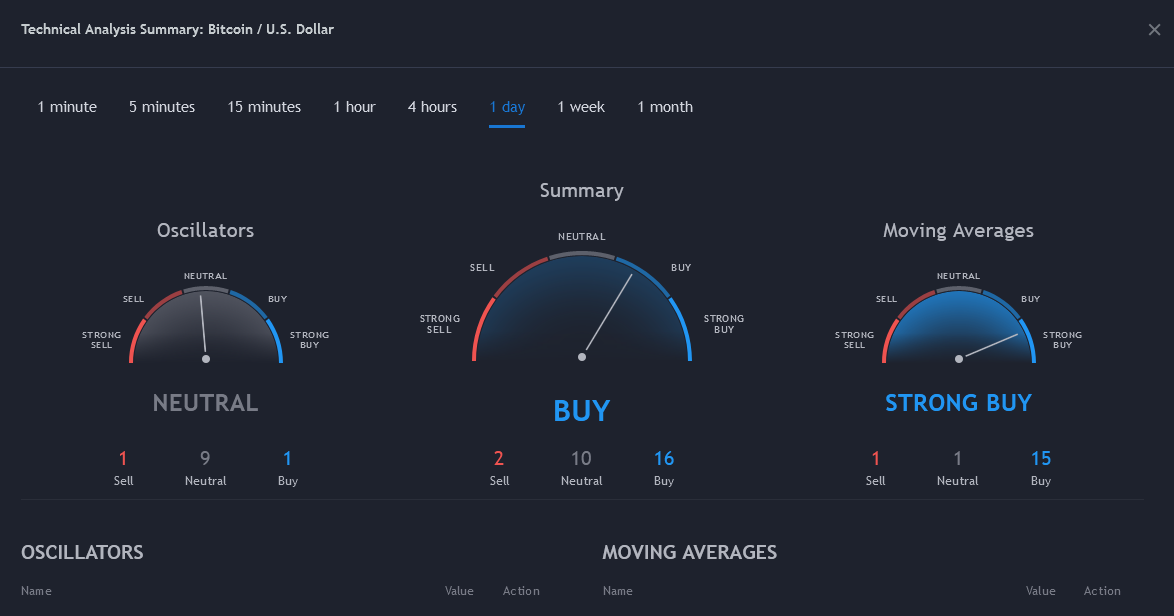Image resolution: width=1174 pixels, height=616 pixels.
Task: Select the 5 minutes timeframe tab
Action: point(162,107)
